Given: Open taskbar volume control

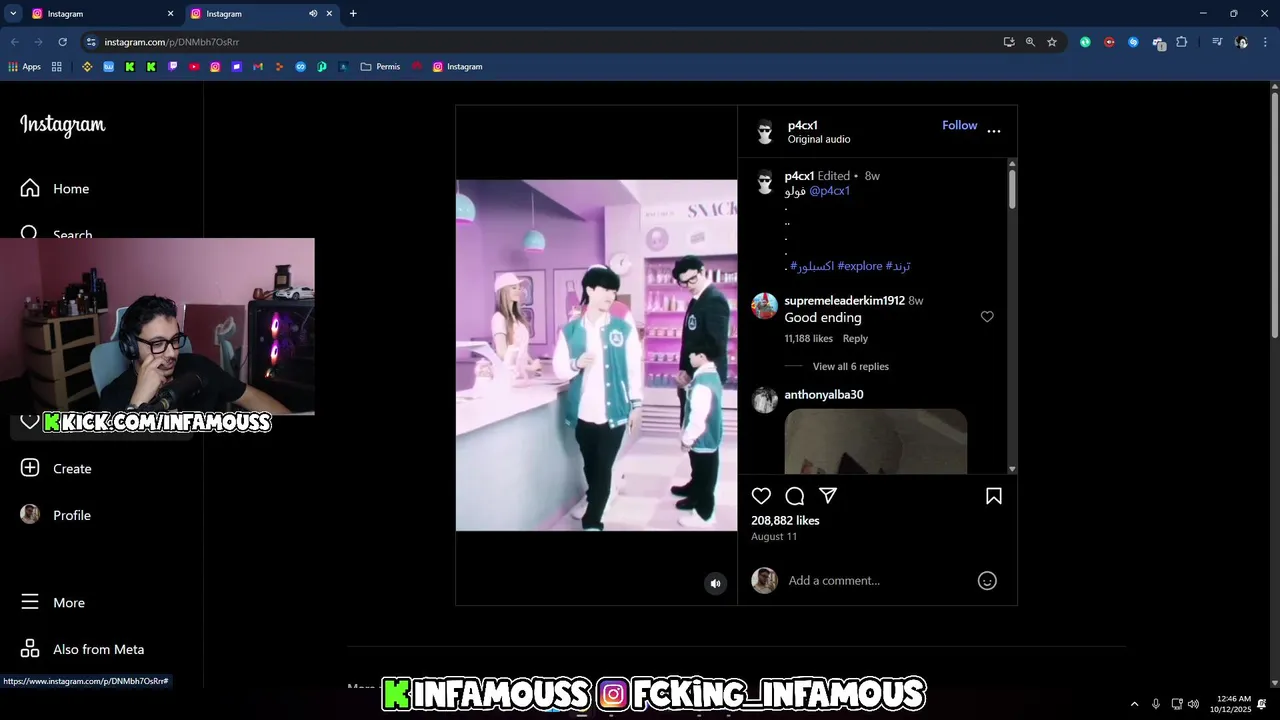Looking at the screenshot, I should coord(1194,704).
